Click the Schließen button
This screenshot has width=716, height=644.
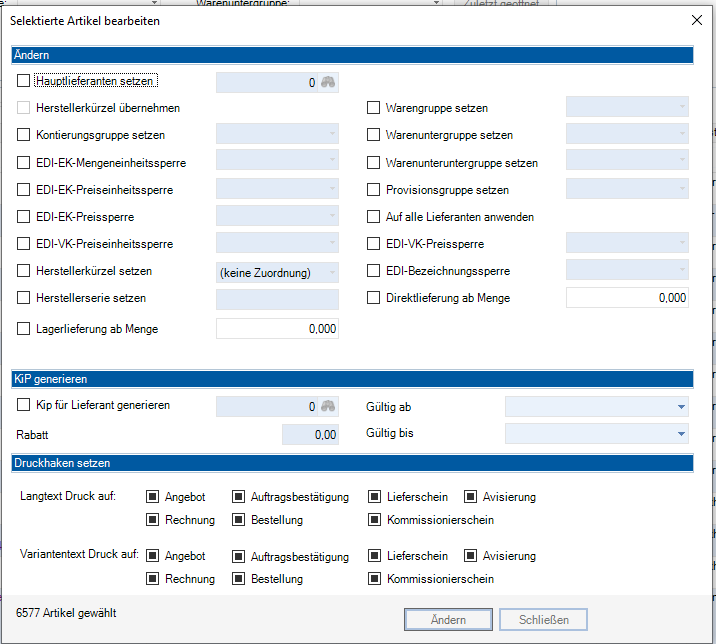pyautogui.click(x=543, y=620)
